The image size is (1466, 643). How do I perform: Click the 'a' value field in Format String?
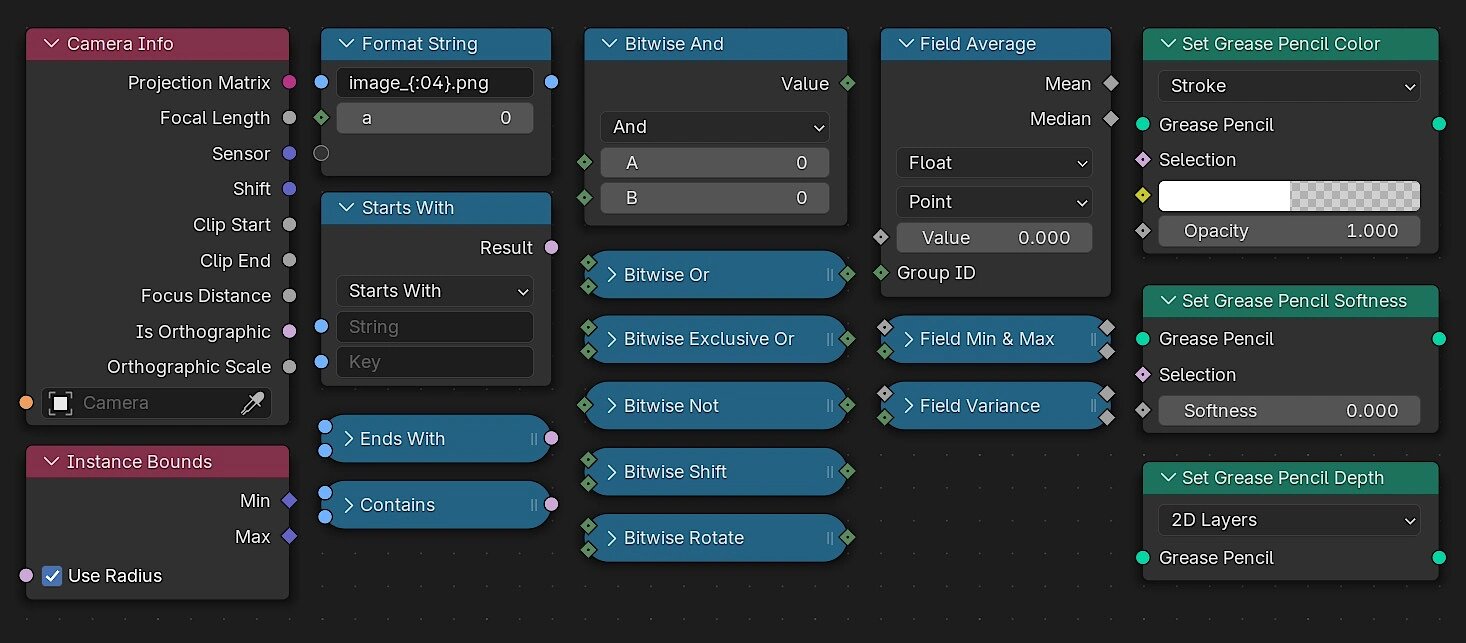435,118
